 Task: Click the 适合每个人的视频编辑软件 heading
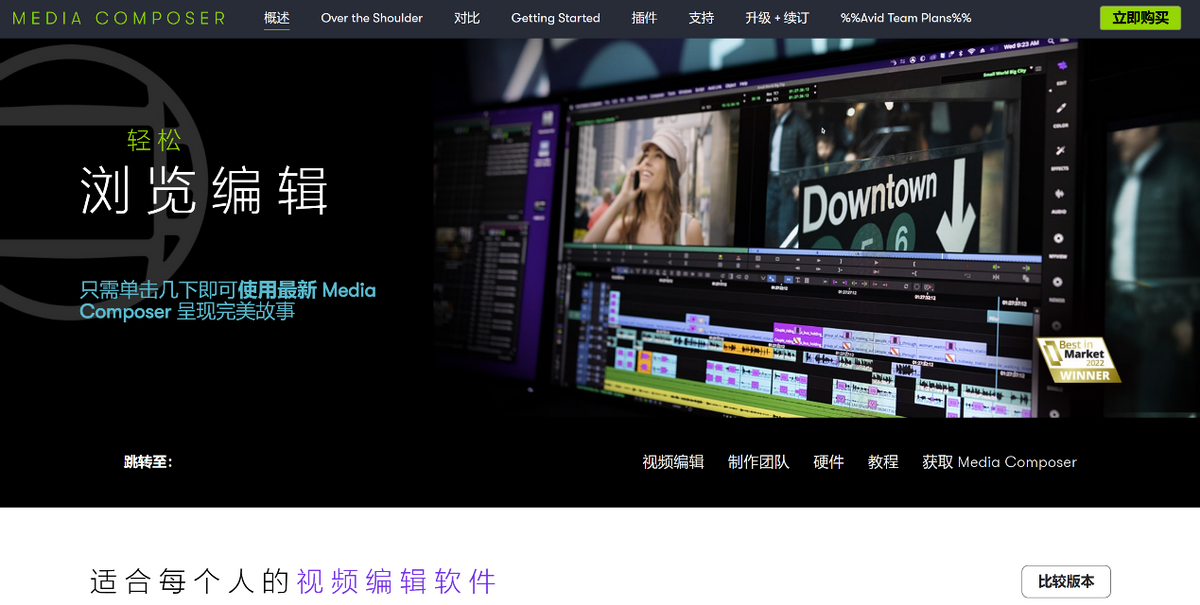click(x=293, y=581)
